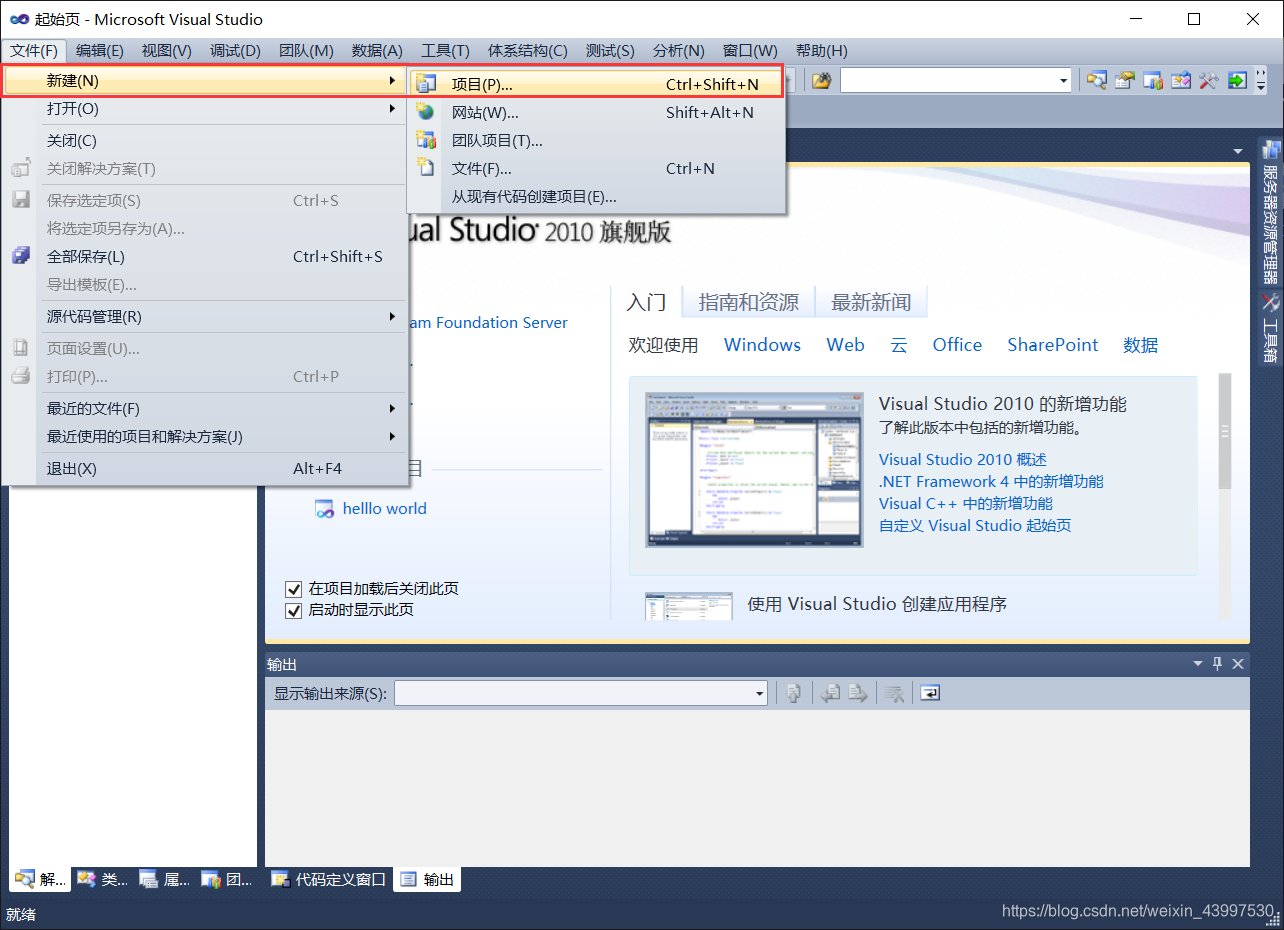Viewport: 1284px width, 930px height.
Task: Select 退出(X) in the File menu
Action: click(x=205, y=468)
